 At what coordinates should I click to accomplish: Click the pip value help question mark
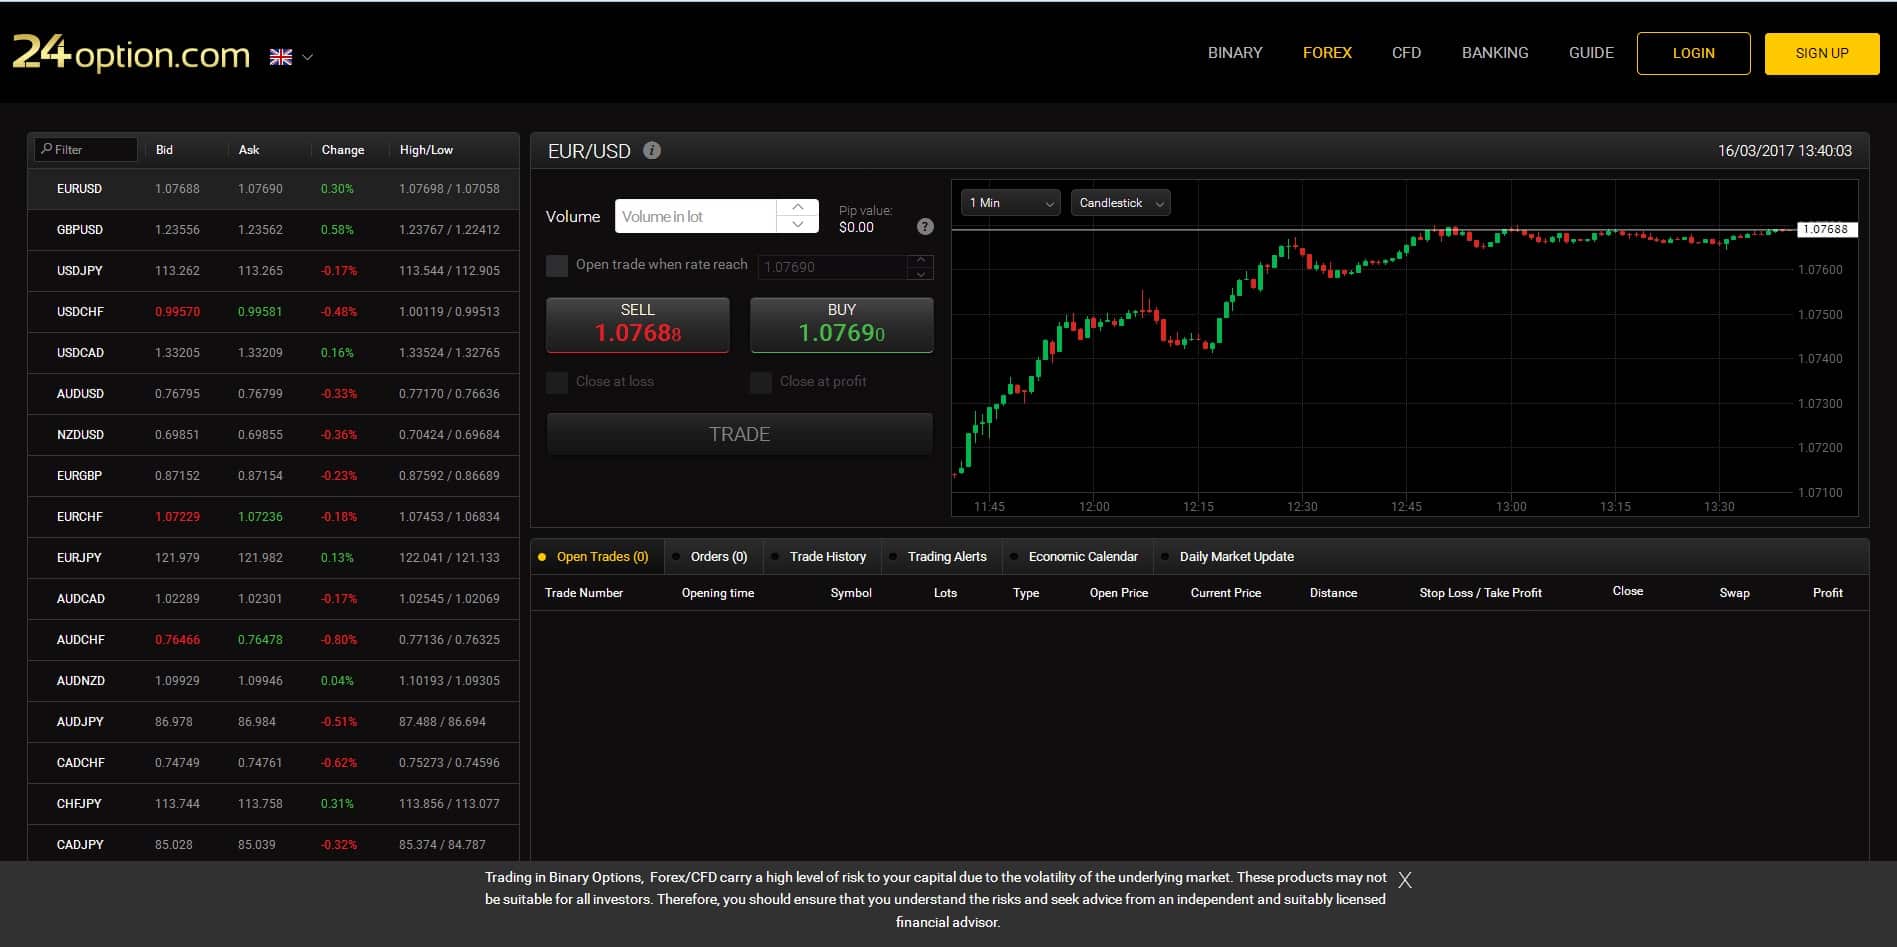(x=924, y=226)
